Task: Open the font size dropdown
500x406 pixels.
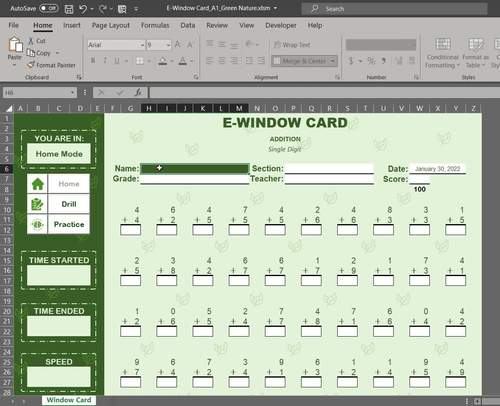Action: pos(168,45)
